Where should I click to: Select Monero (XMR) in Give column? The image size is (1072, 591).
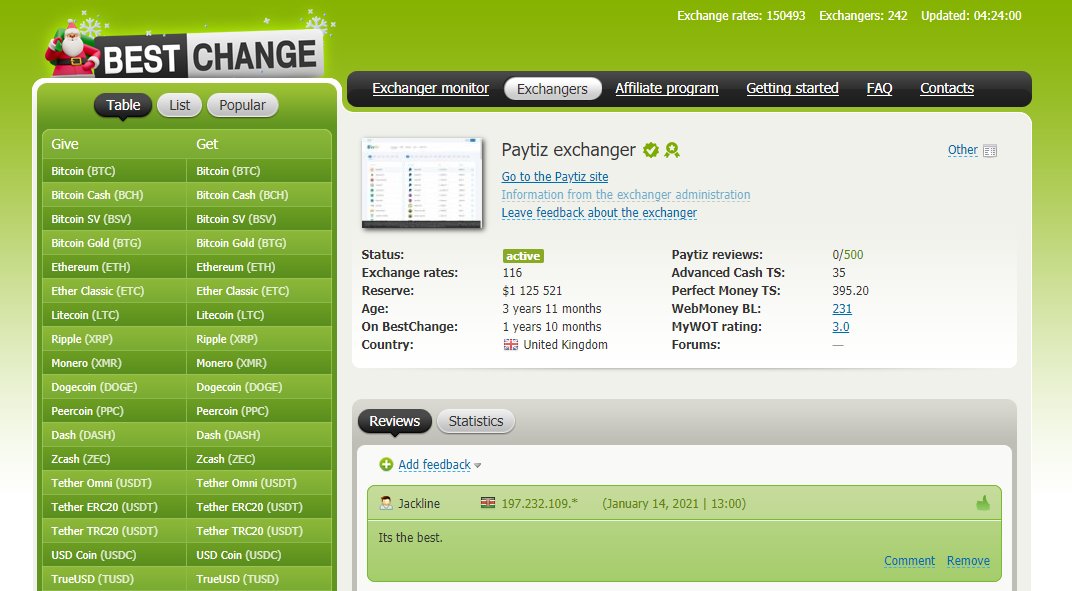(114, 363)
